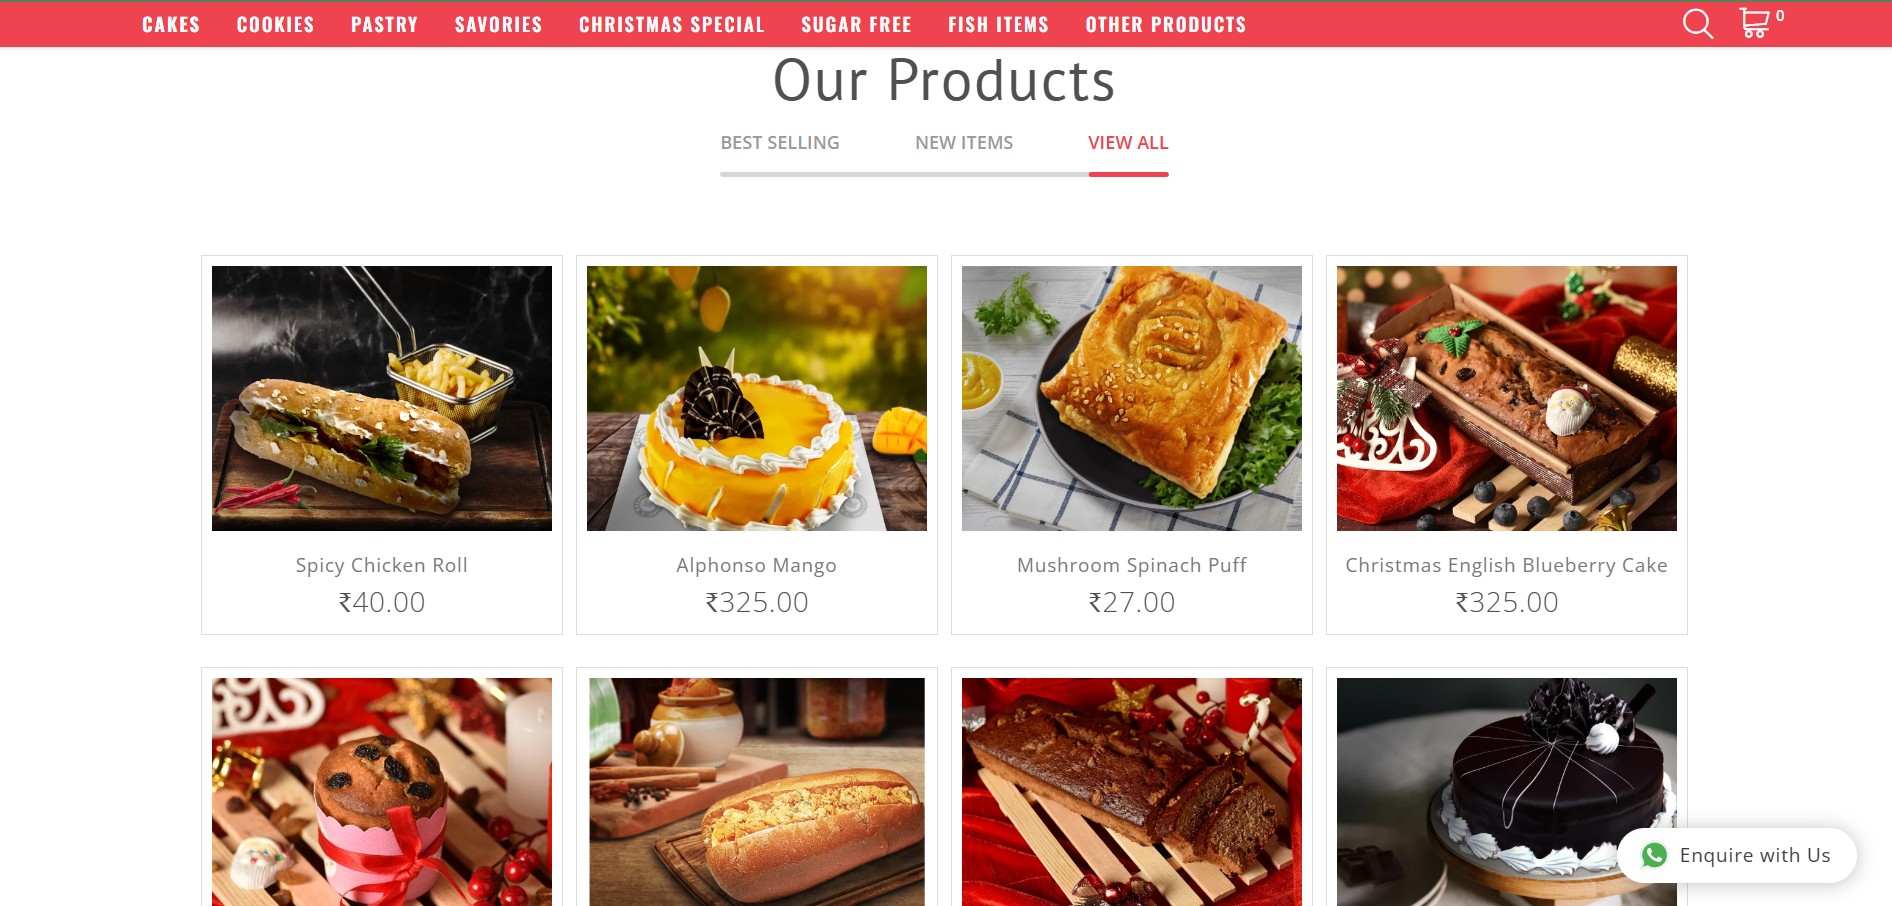Open the Savories category
Screen dimensions: 1892x906
(498, 25)
